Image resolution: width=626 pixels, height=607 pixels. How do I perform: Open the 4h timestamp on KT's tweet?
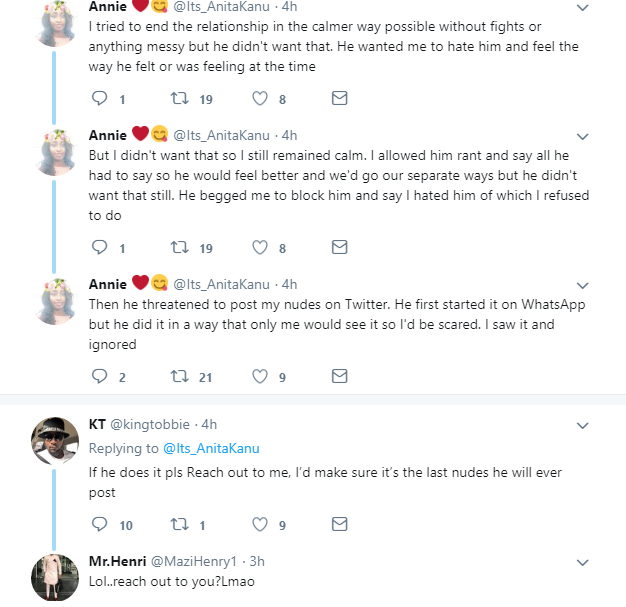208,425
